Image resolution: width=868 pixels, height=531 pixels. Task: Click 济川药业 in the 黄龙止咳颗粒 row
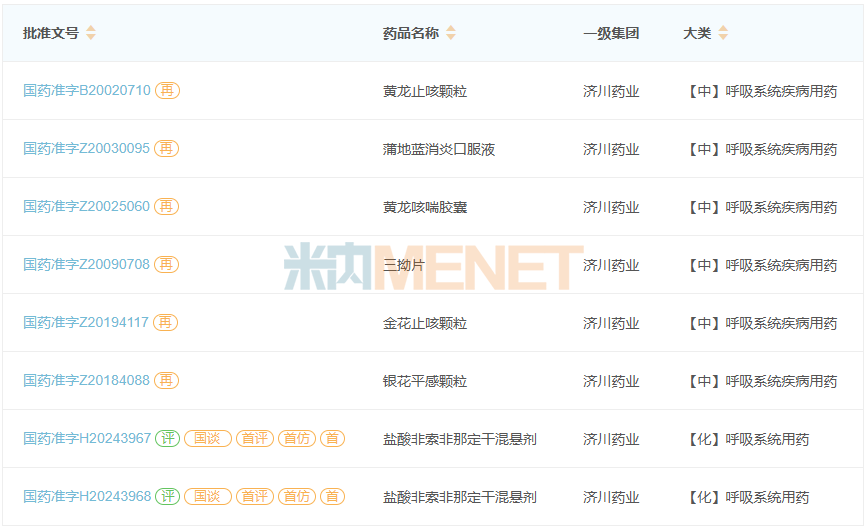point(611,91)
